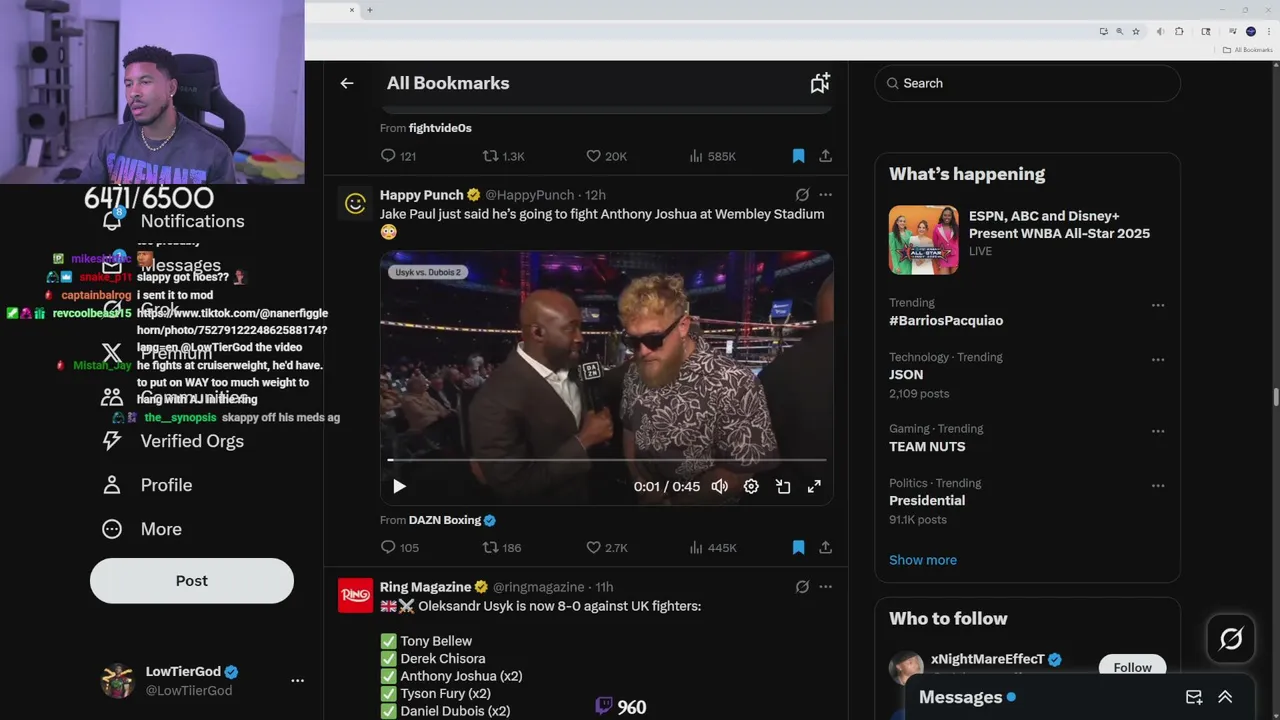The width and height of the screenshot is (1280, 720).
Task: Open the floating Grok button
Action: [1231, 638]
